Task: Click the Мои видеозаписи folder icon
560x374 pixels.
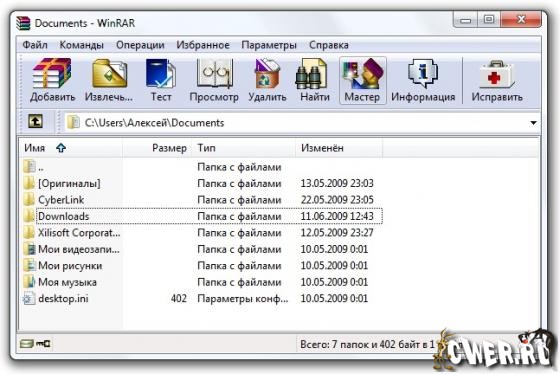Action: pos(29,249)
